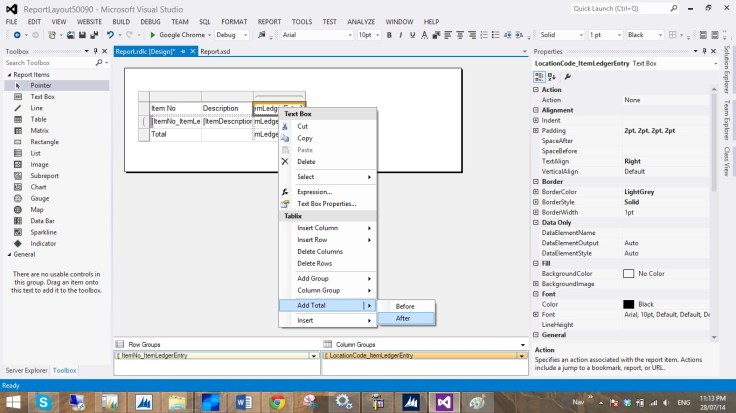The height and width of the screenshot is (413, 736).
Task: Open the Skype icon in the taskbar
Action: point(45,401)
